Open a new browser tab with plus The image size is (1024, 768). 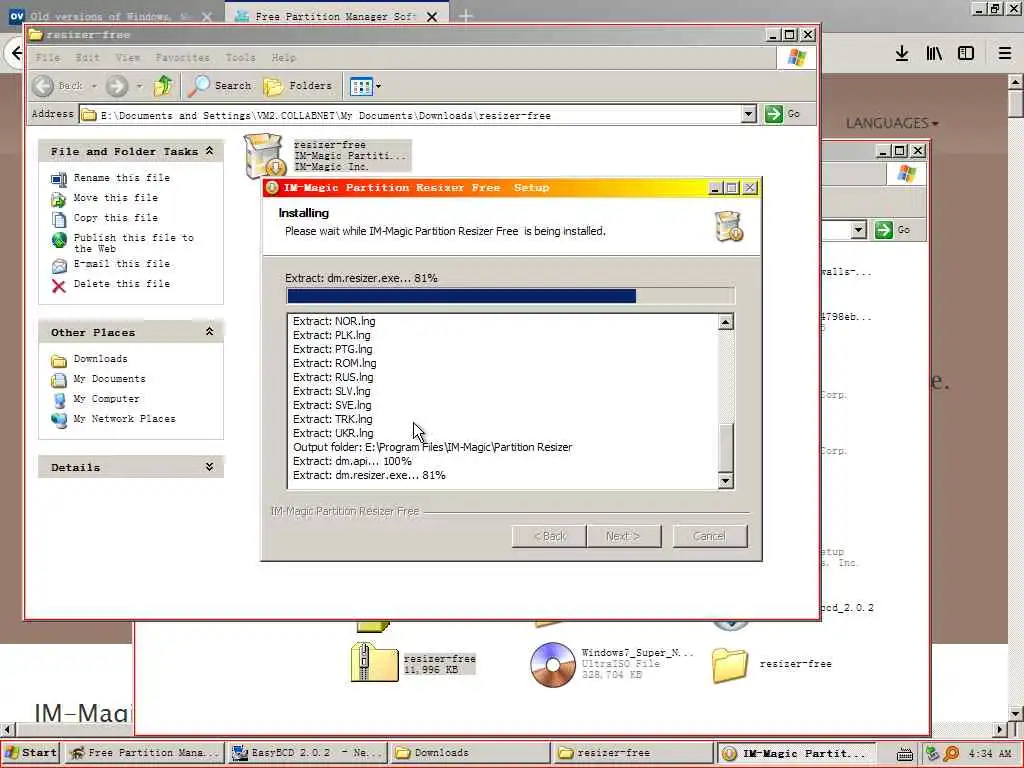coord(466,16)
